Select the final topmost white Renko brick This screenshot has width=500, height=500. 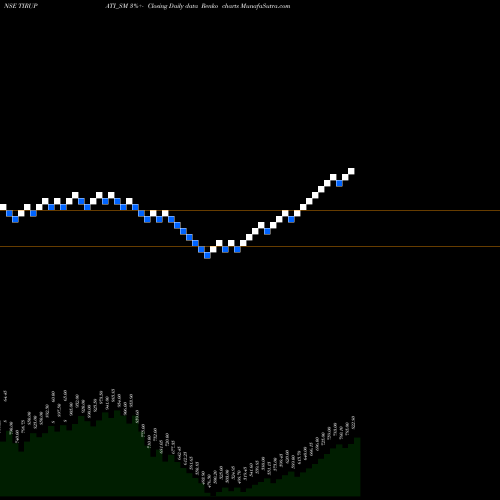[351, 171]
